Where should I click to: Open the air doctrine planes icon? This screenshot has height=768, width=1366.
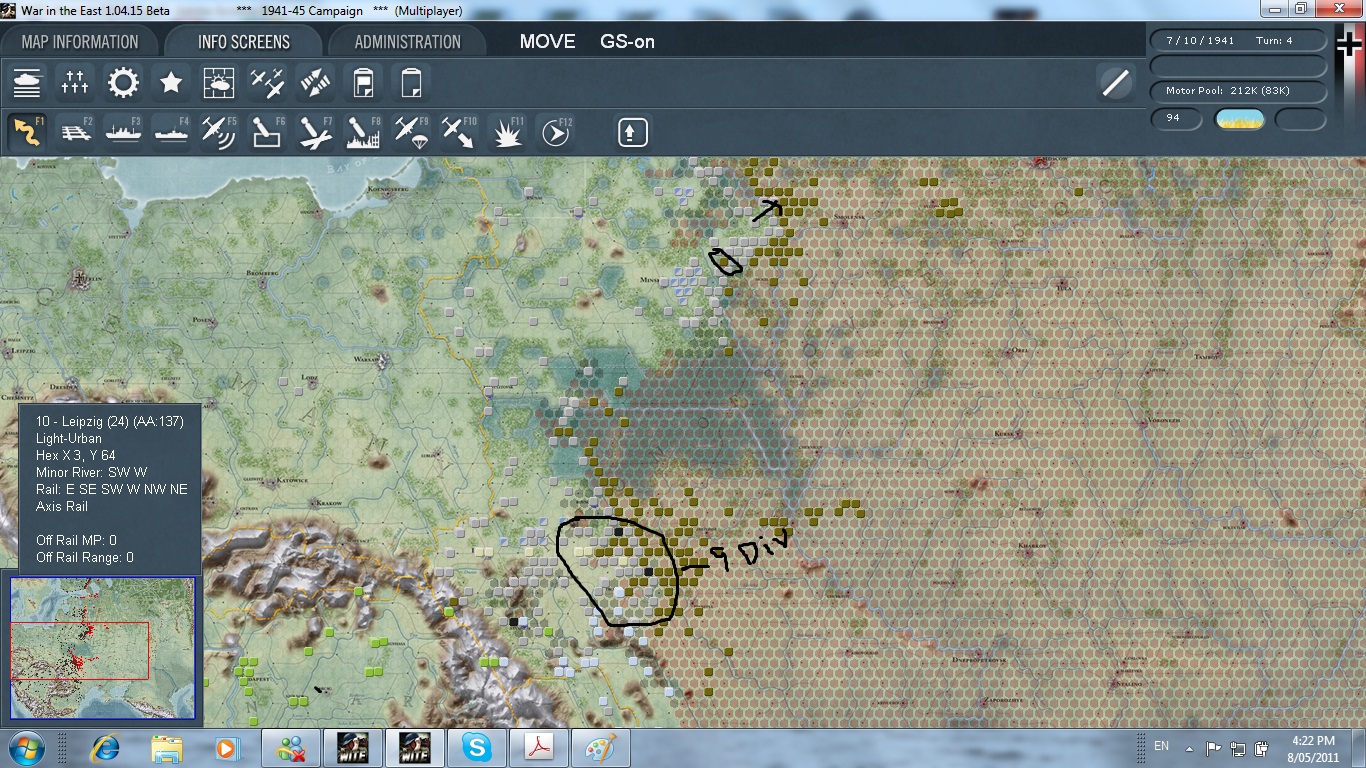click(267, 82)
